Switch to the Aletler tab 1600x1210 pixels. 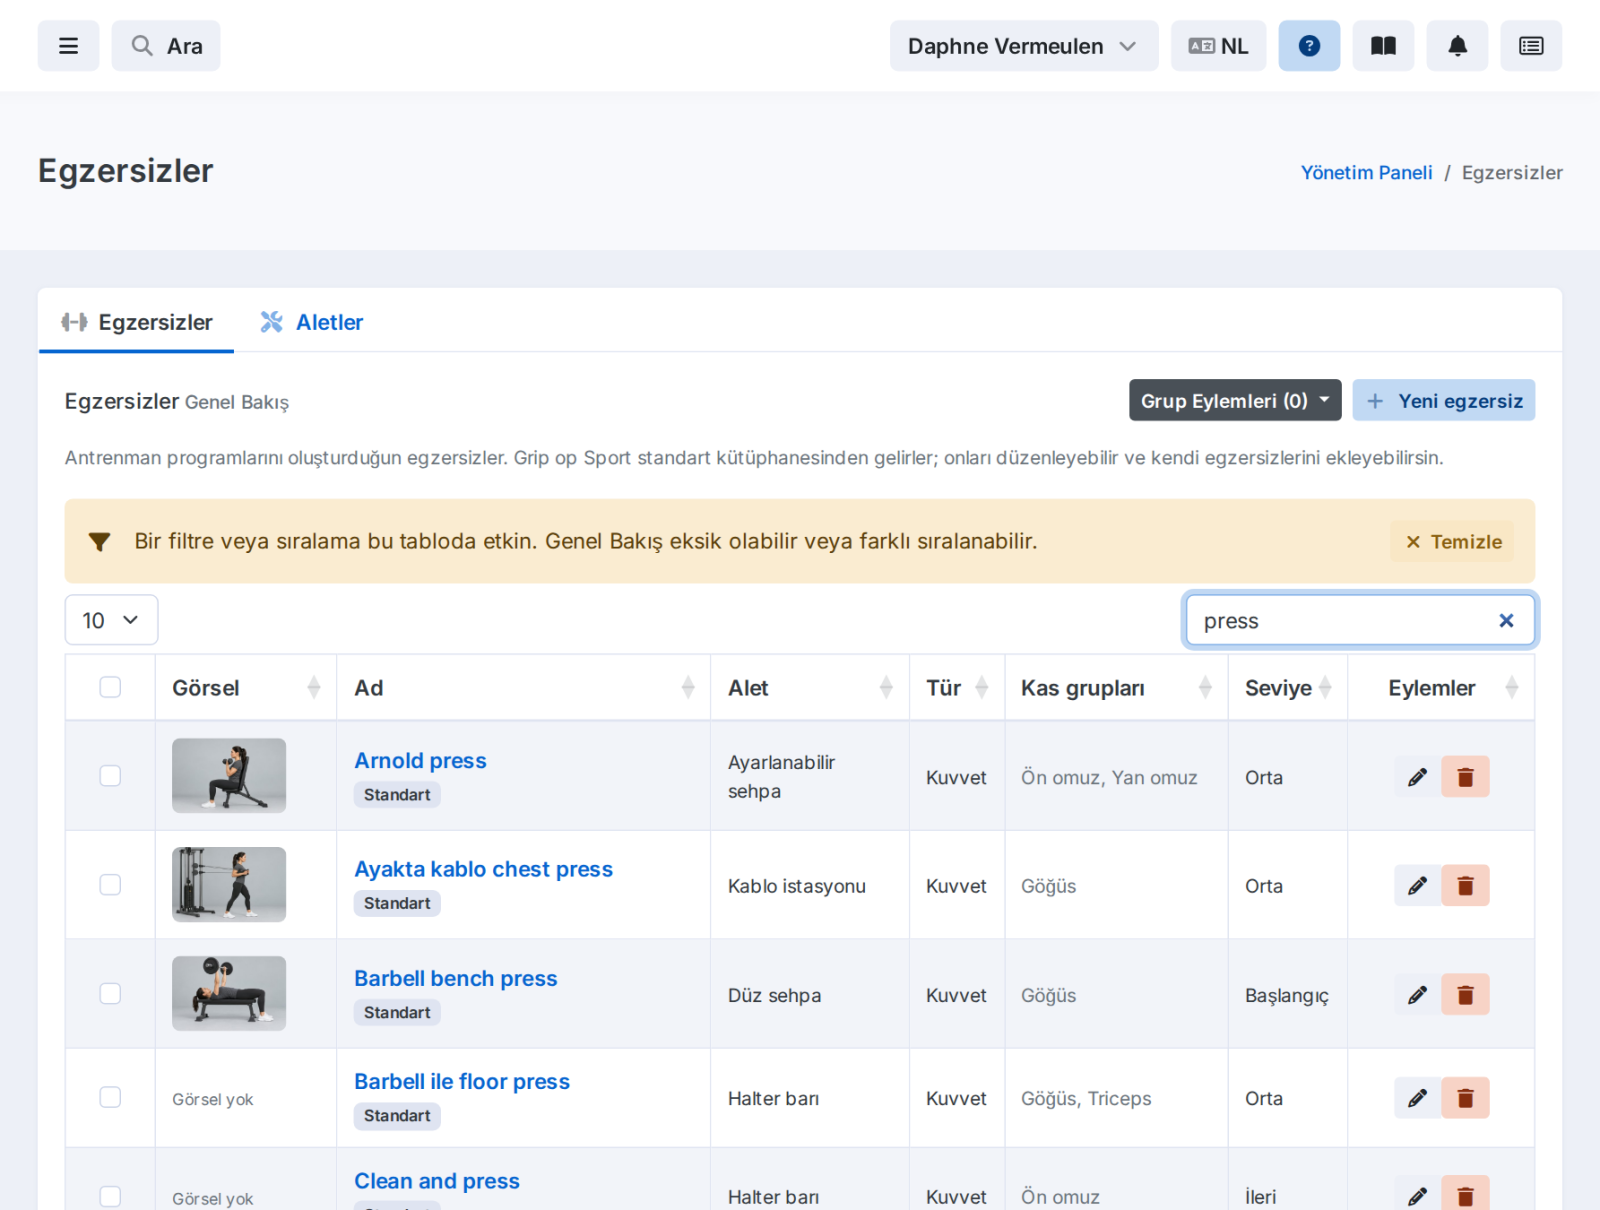(312, 322)
